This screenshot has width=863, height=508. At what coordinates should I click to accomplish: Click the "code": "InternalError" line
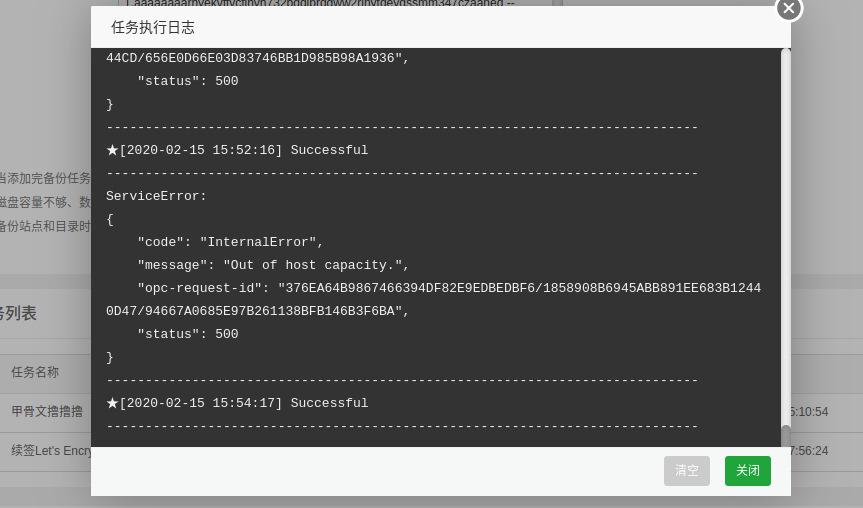pos(230,242)
